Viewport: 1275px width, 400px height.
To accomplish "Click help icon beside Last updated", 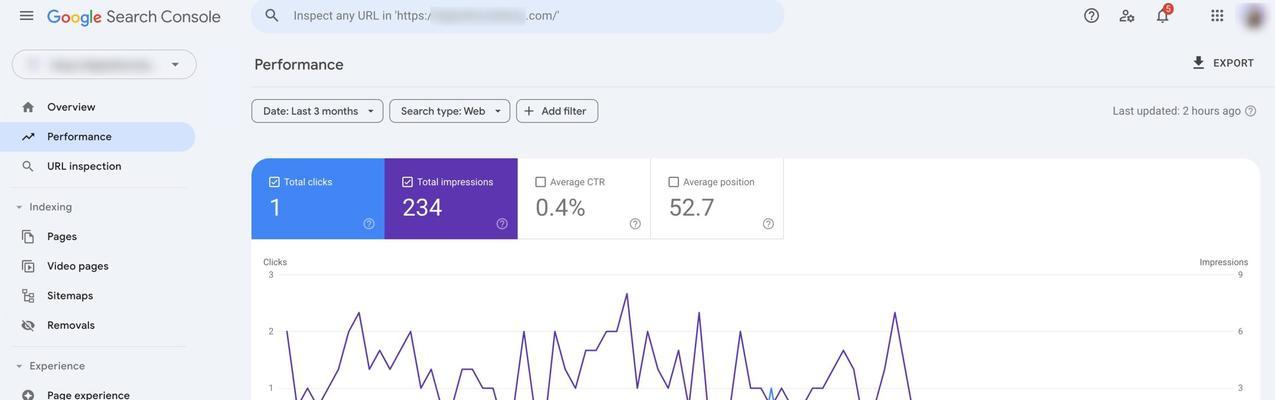I will 1251,111.
